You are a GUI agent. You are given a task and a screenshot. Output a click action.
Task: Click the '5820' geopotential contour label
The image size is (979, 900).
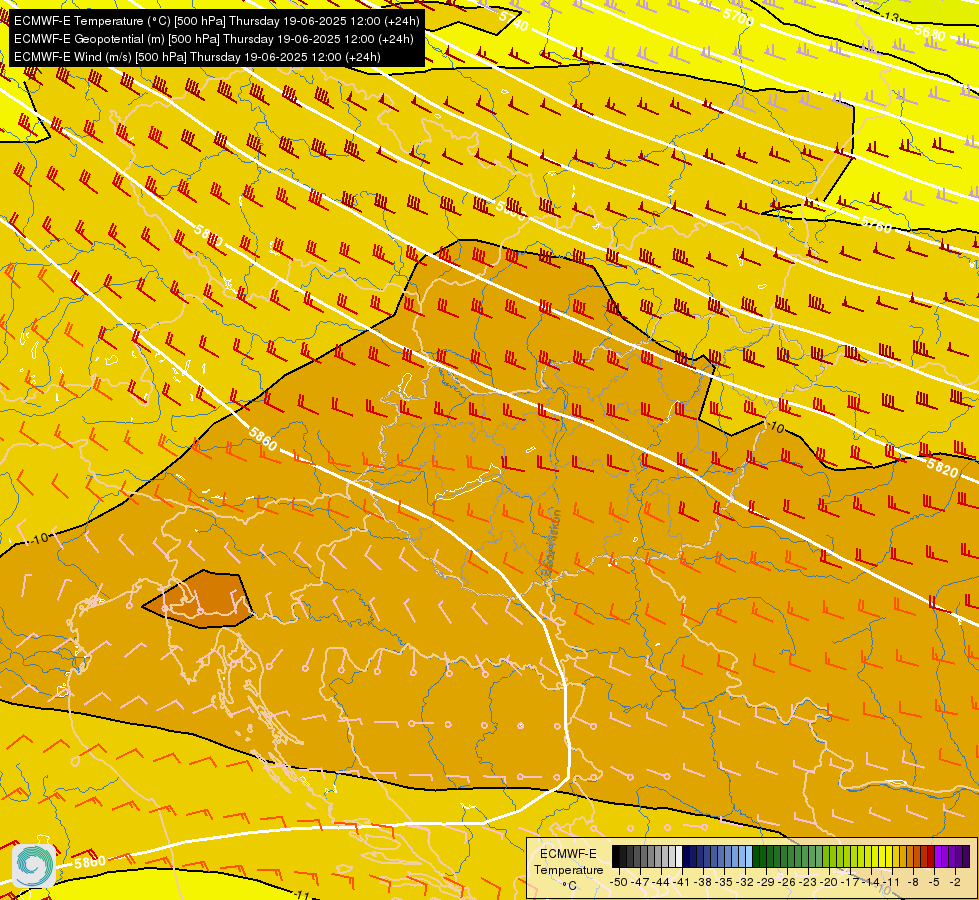(x=942, y=468)
